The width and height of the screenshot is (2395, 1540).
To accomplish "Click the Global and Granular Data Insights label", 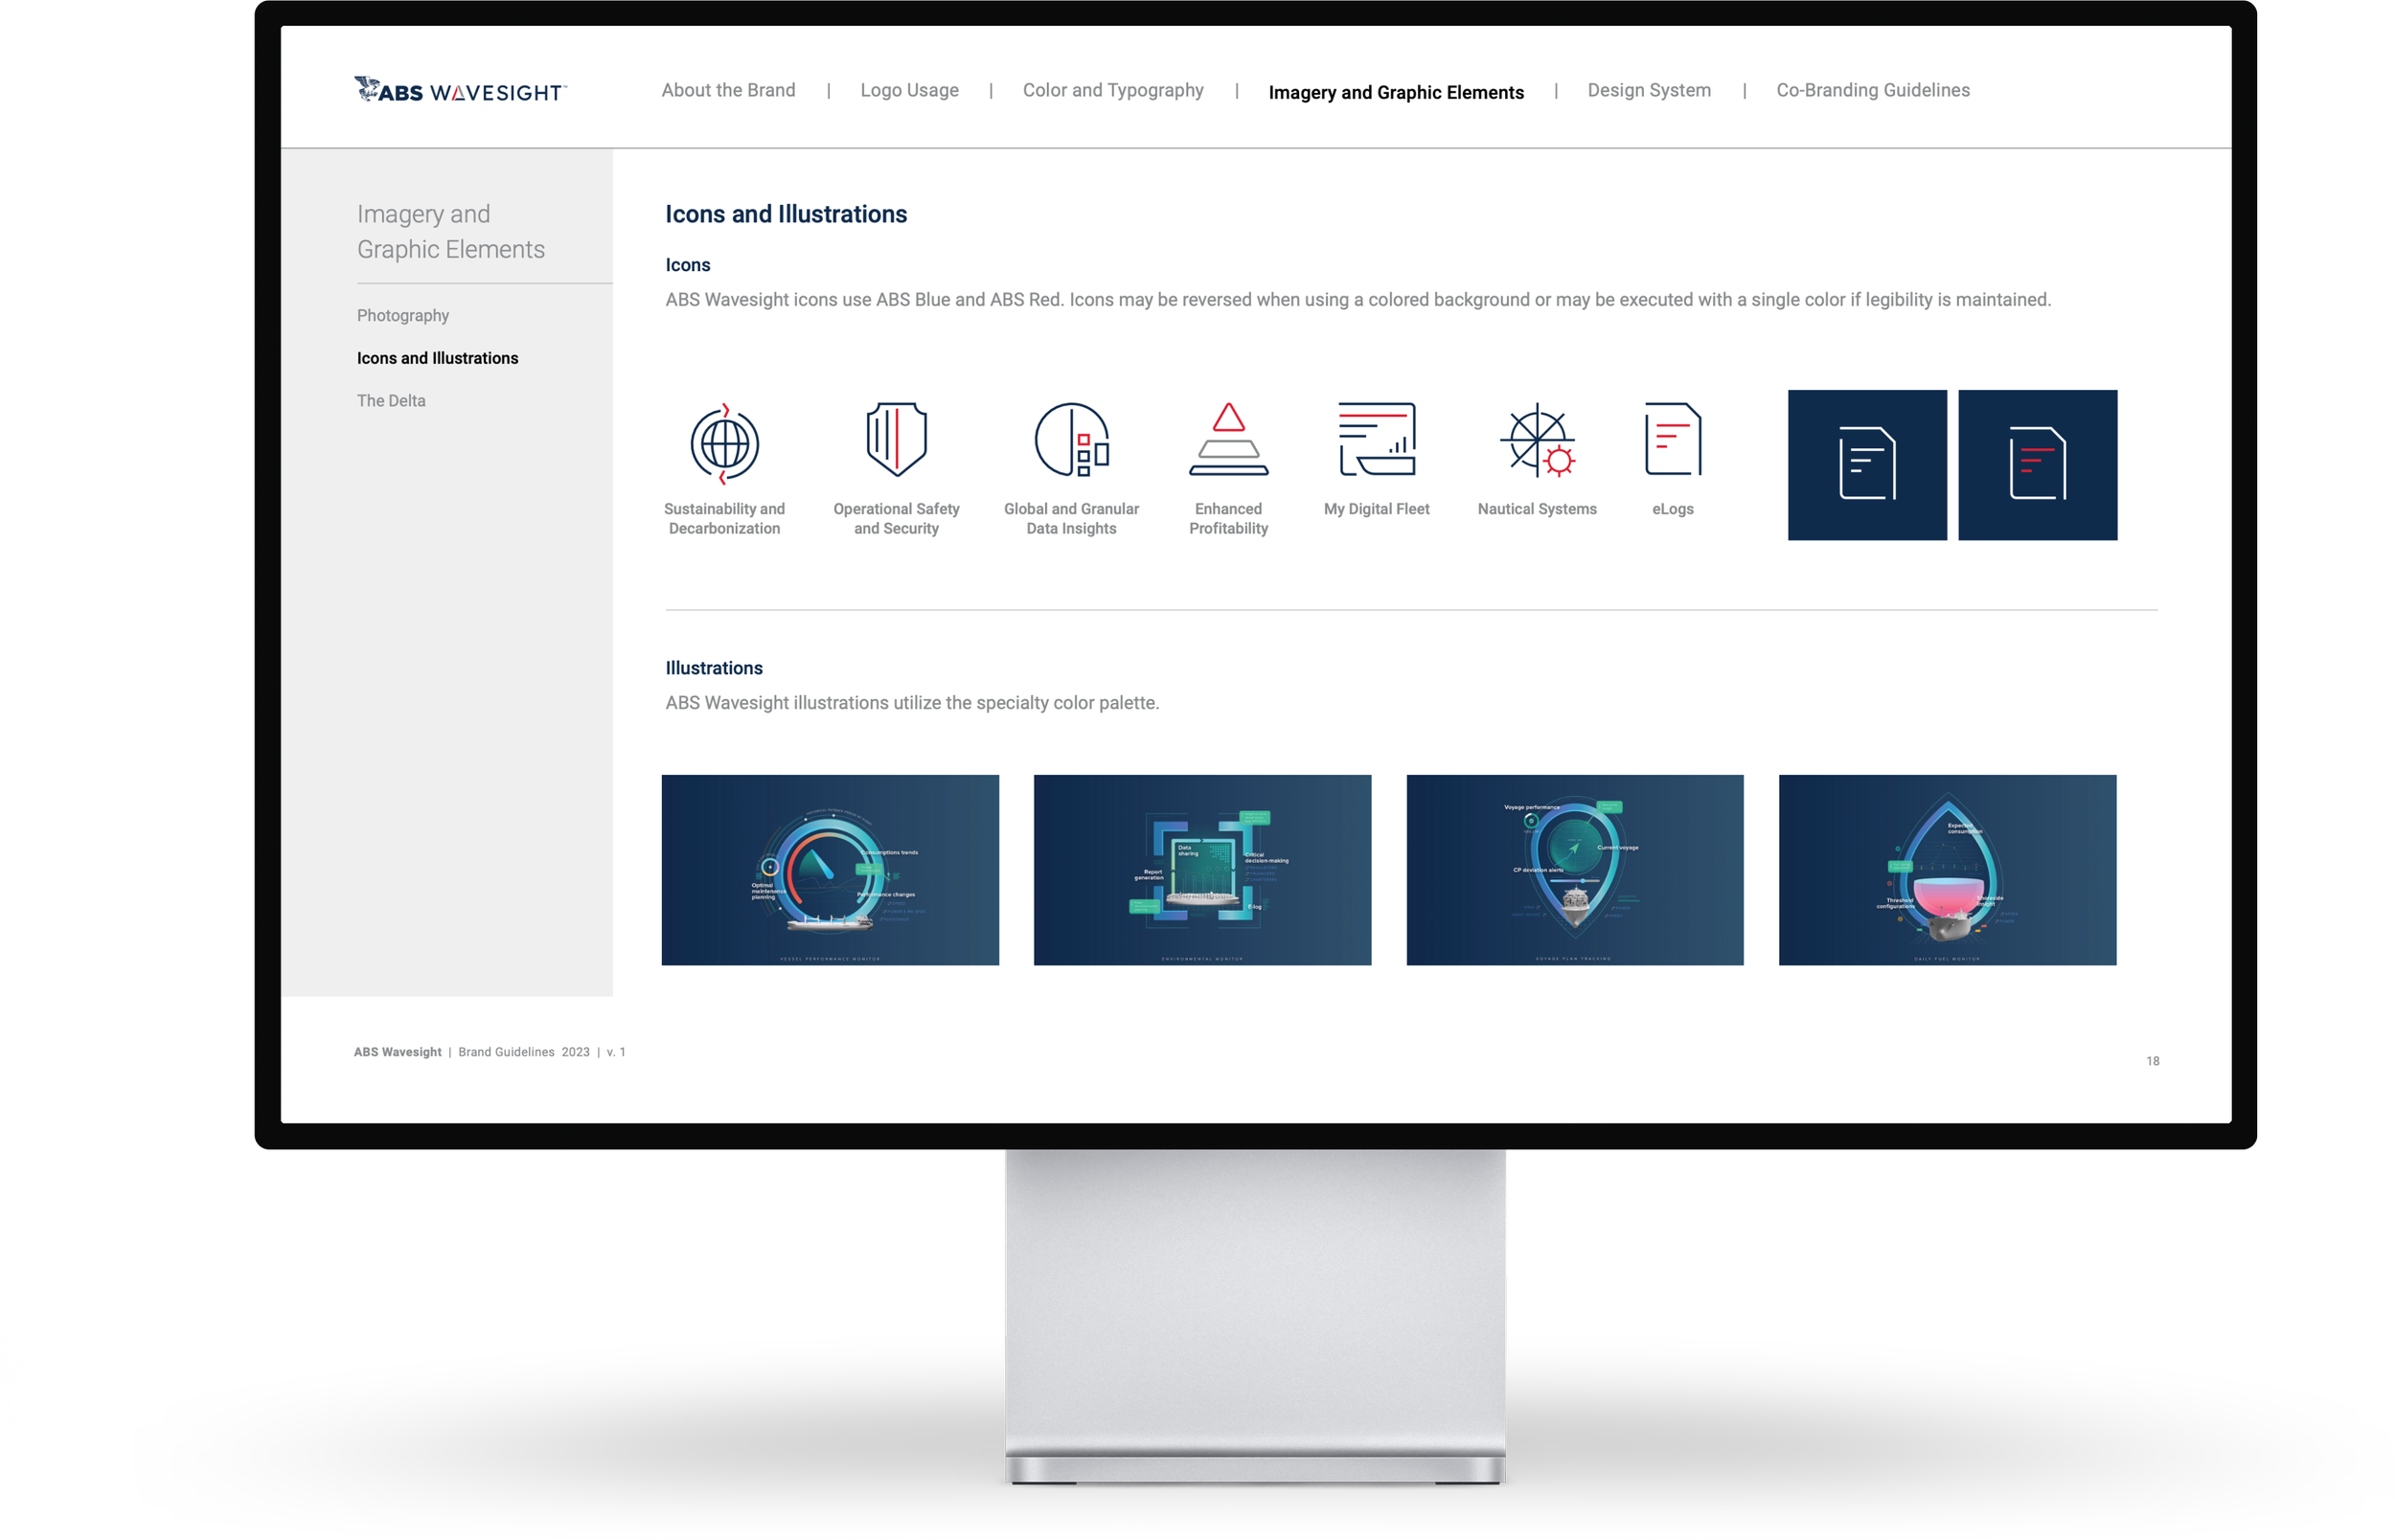I will 1071,519.
